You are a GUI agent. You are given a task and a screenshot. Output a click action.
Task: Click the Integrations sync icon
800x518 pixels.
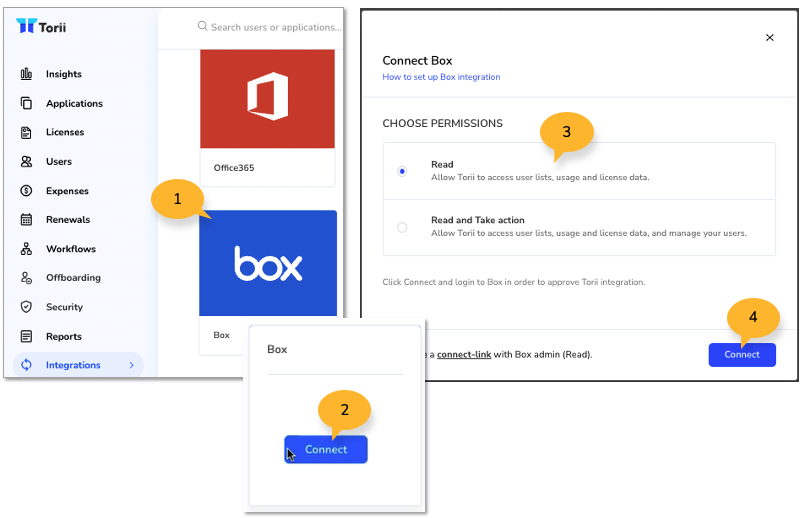coord(26,365)
